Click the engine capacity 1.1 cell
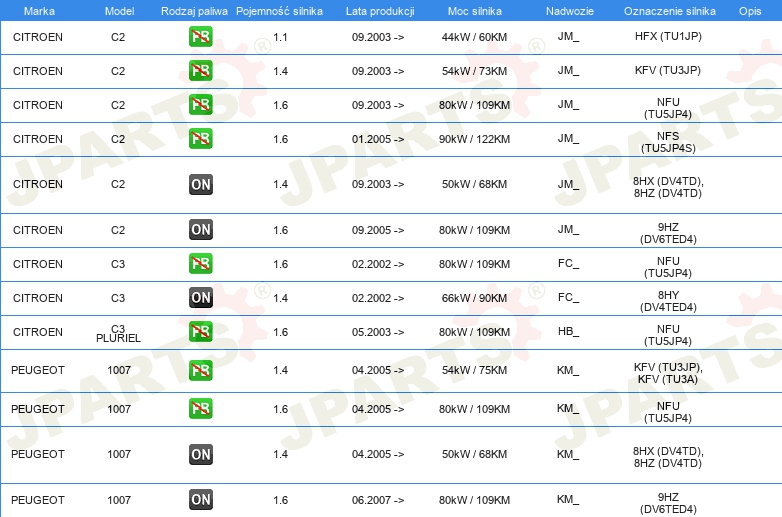The height and width of the screenshot is (517, 782). pos(280,37)
